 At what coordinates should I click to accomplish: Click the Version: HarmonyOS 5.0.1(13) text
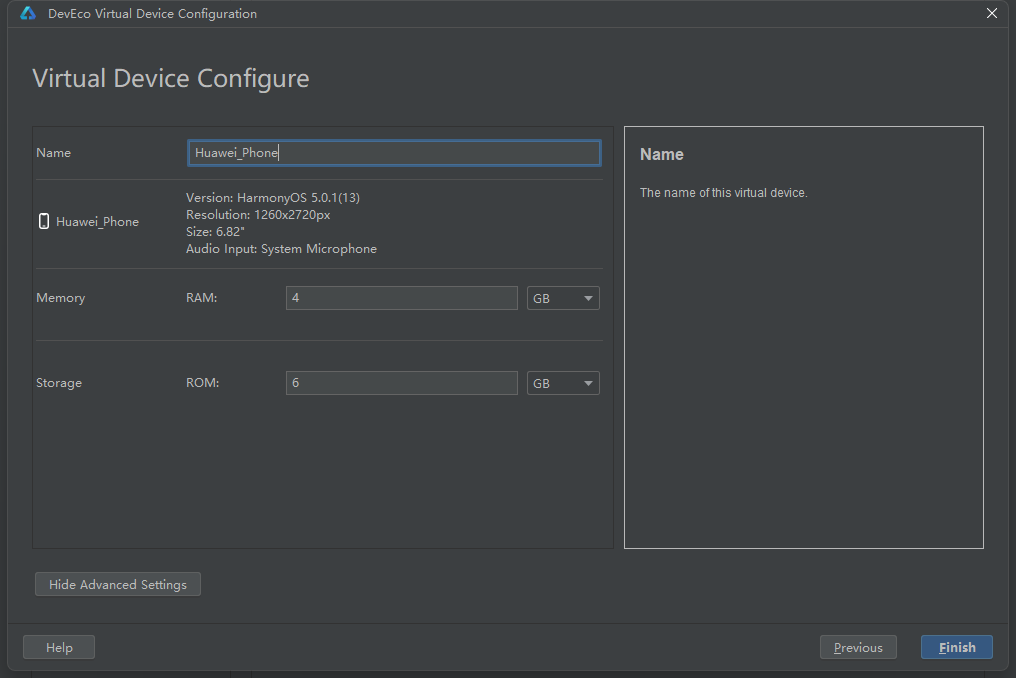[273, 198]
